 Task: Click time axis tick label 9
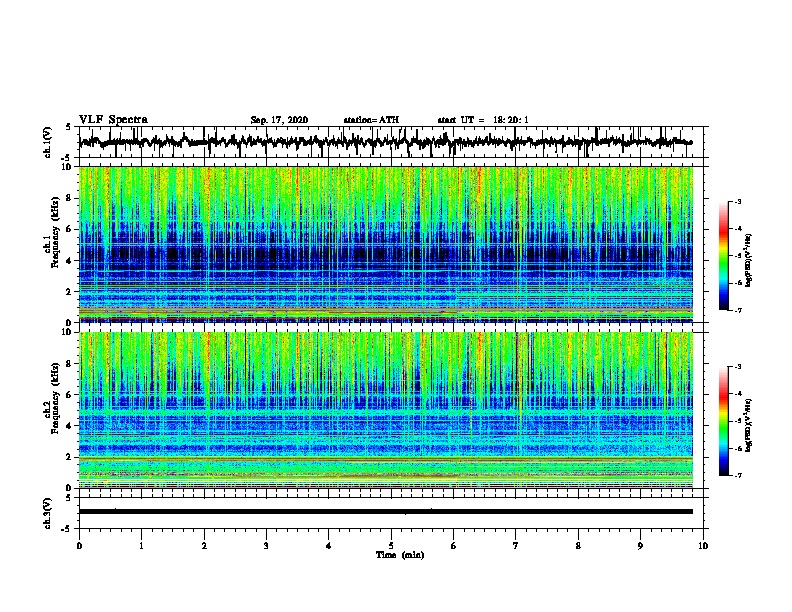point(640,546)
